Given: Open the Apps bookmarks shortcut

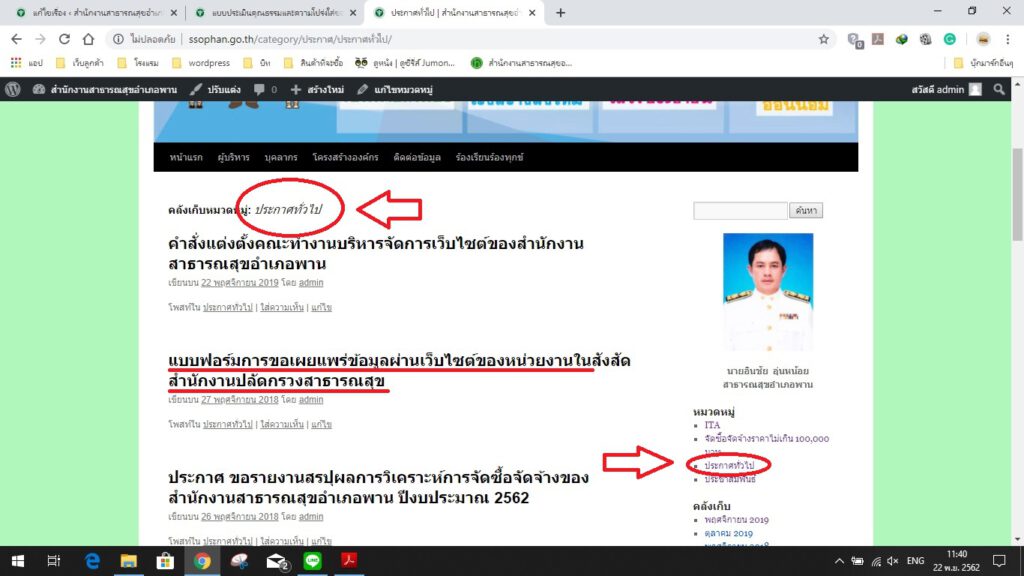Looking at the screenshot, I should pyautogui.click(x=27, y=63).
